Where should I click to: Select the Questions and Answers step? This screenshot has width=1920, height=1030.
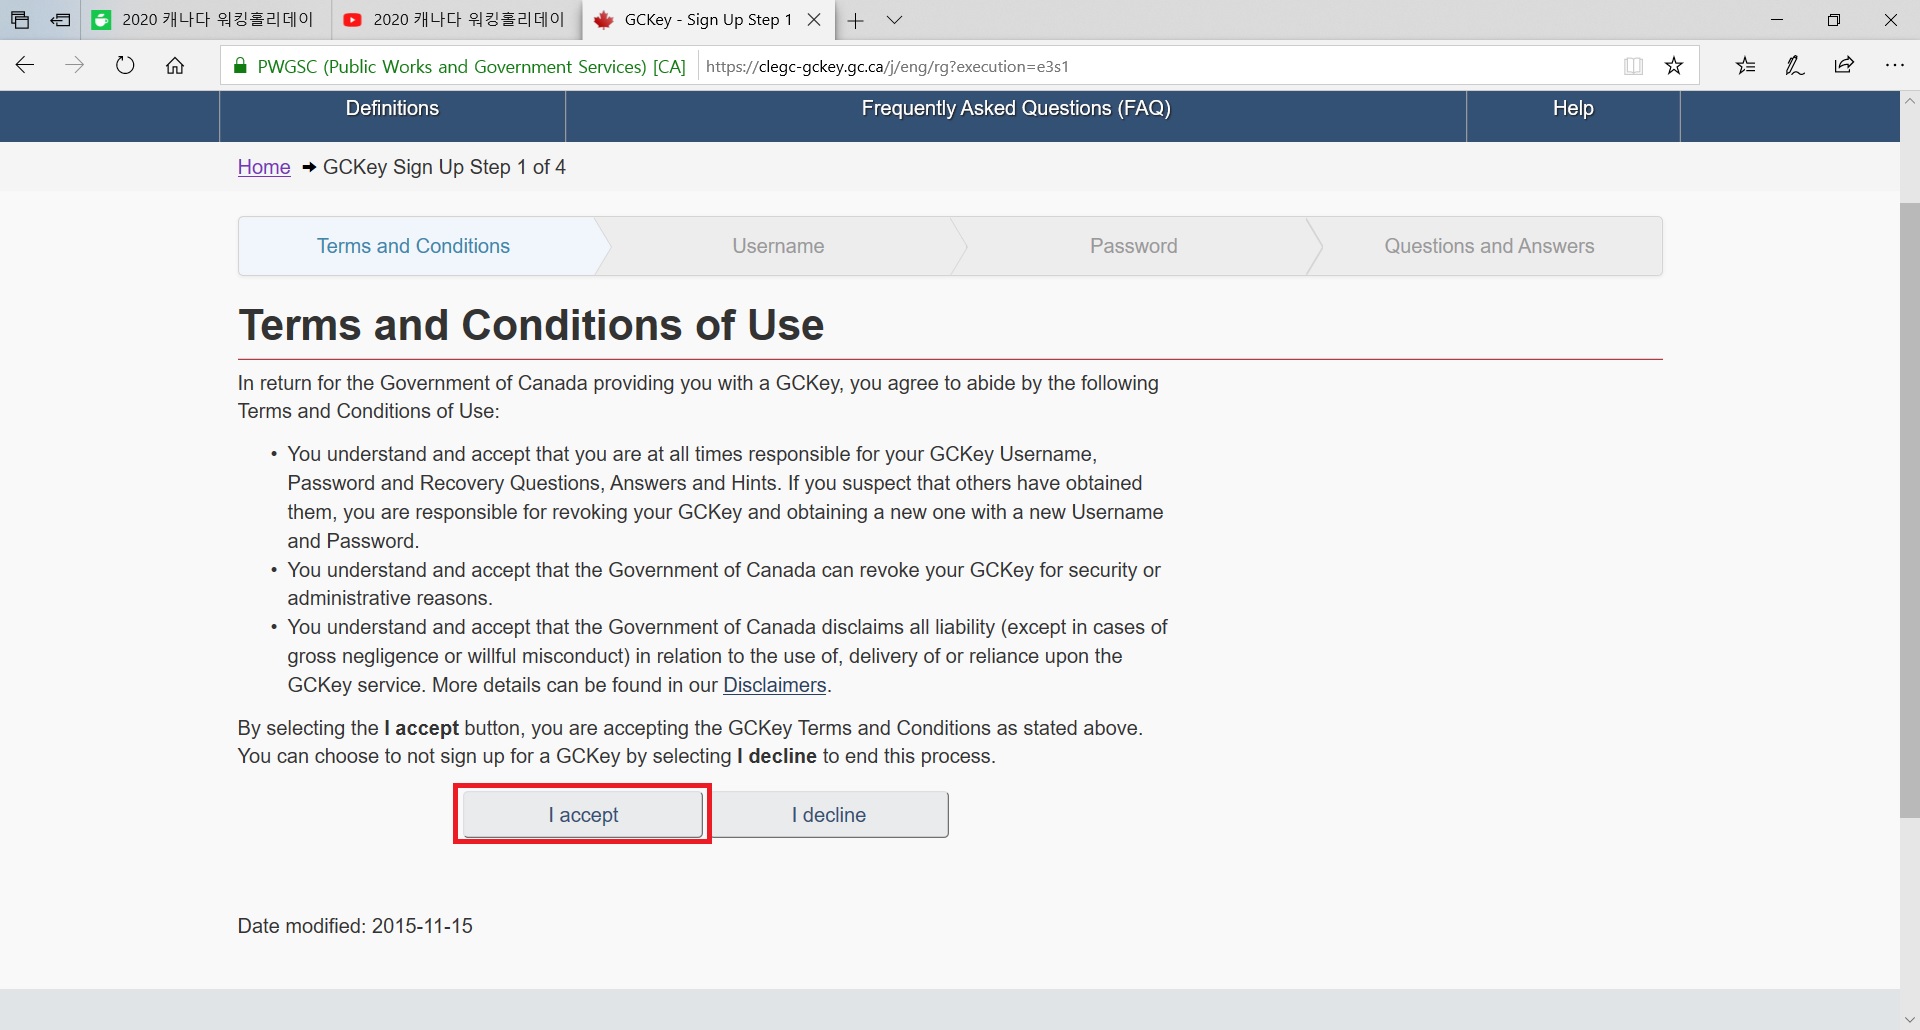point(1489,246)
